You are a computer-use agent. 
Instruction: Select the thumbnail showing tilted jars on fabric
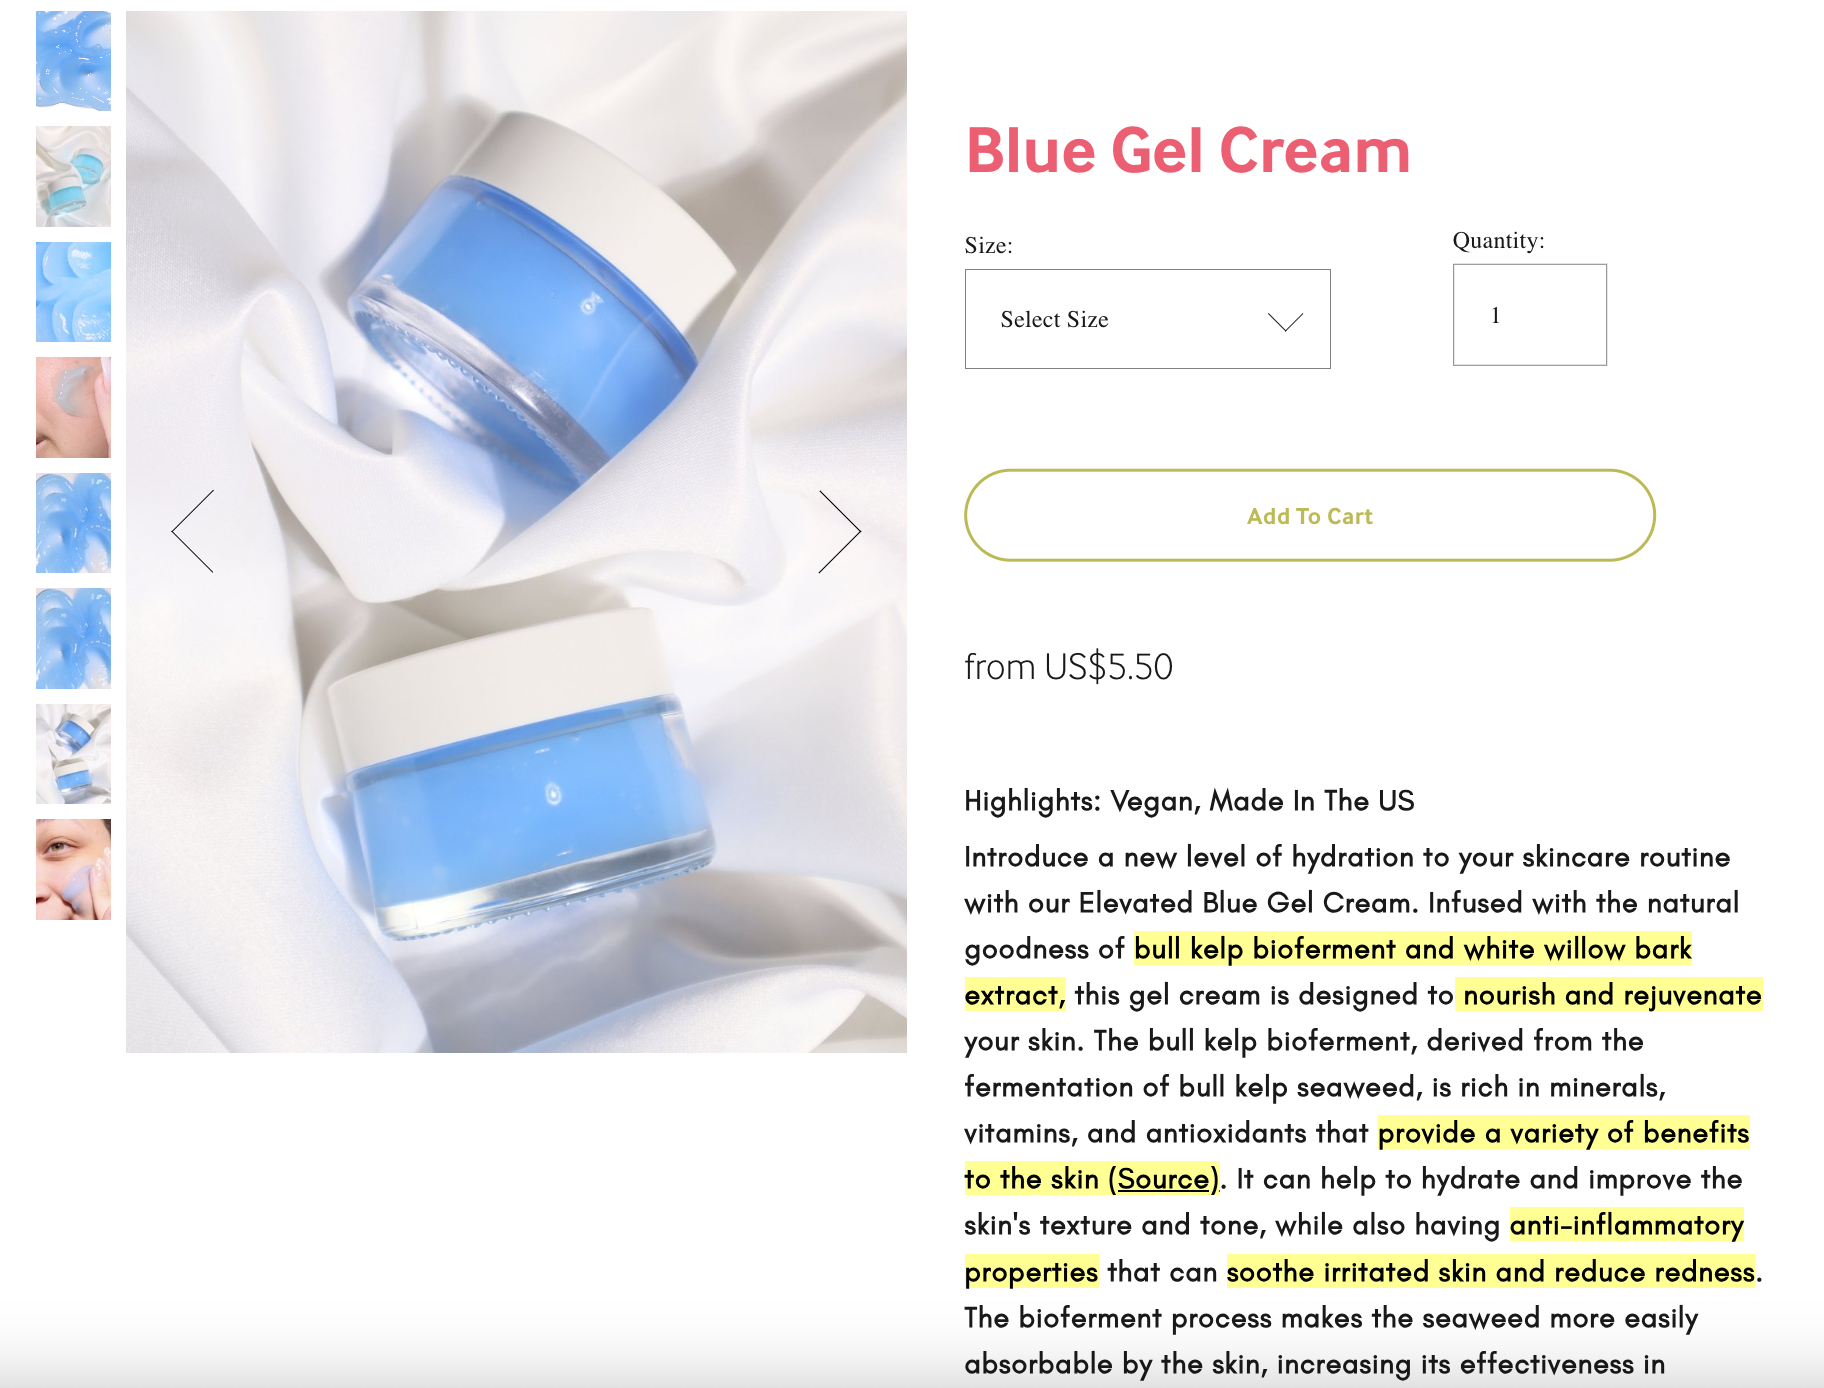pos(73,176)
